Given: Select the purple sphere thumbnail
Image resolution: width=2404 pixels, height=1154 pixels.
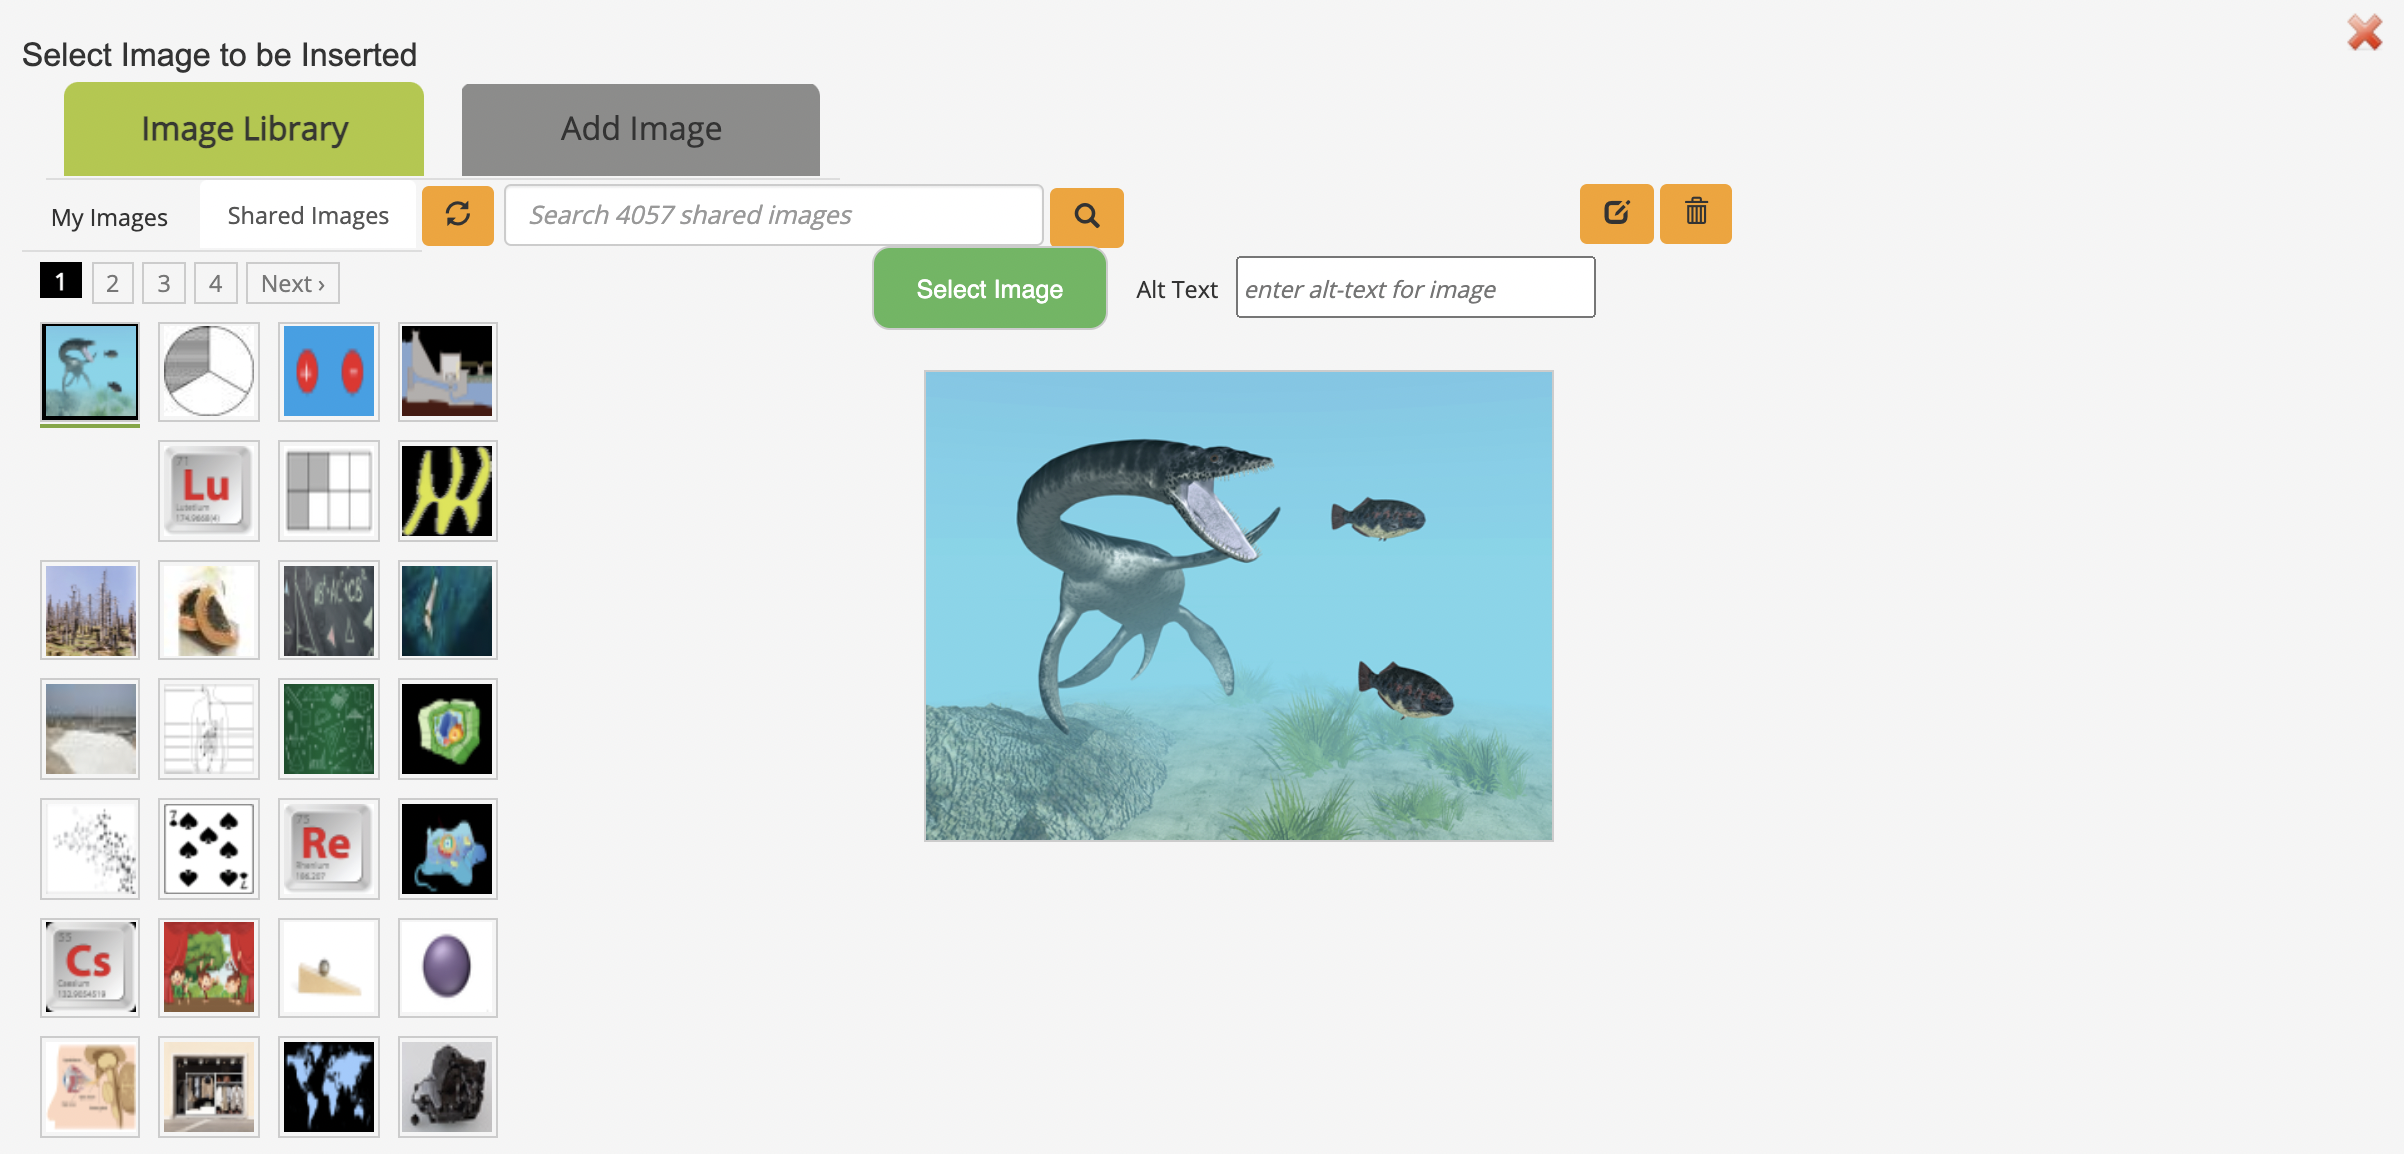Looking at the screenshot, I should click(447, 967).
